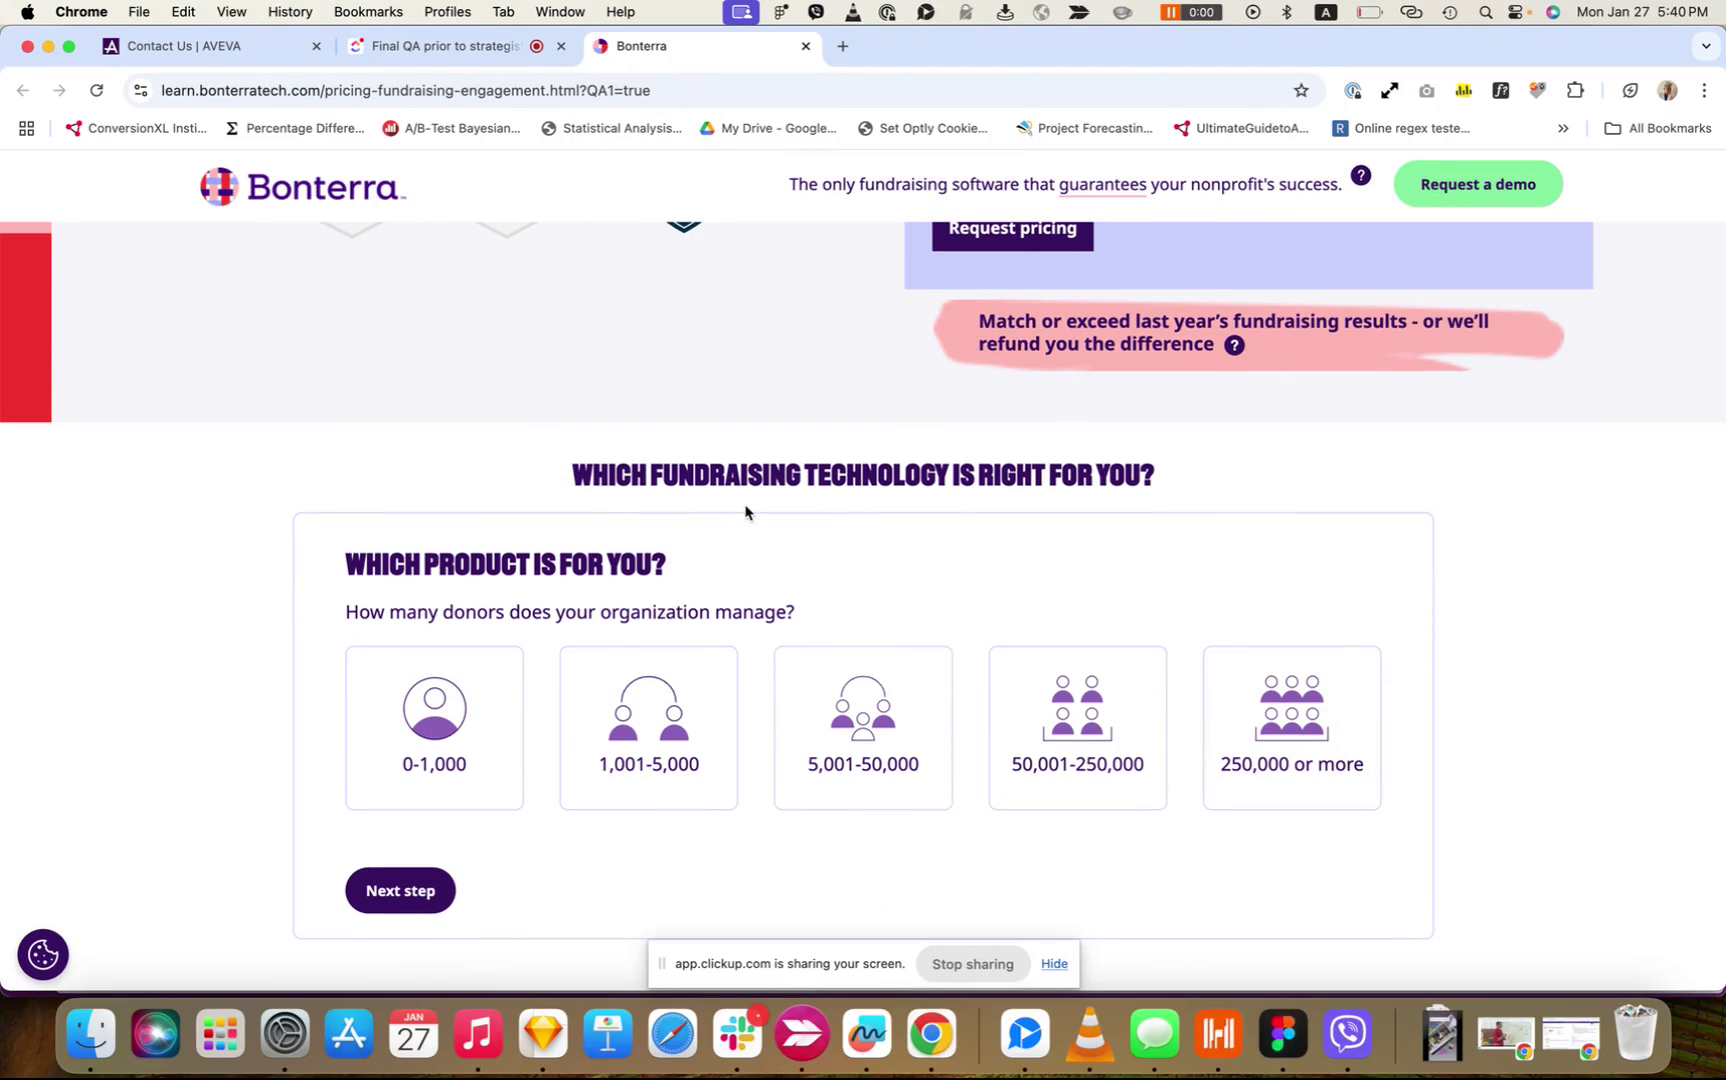Close the Bonterra tab
Viewport: 1726px width, 1080px height.
click(x=805, y=46)
